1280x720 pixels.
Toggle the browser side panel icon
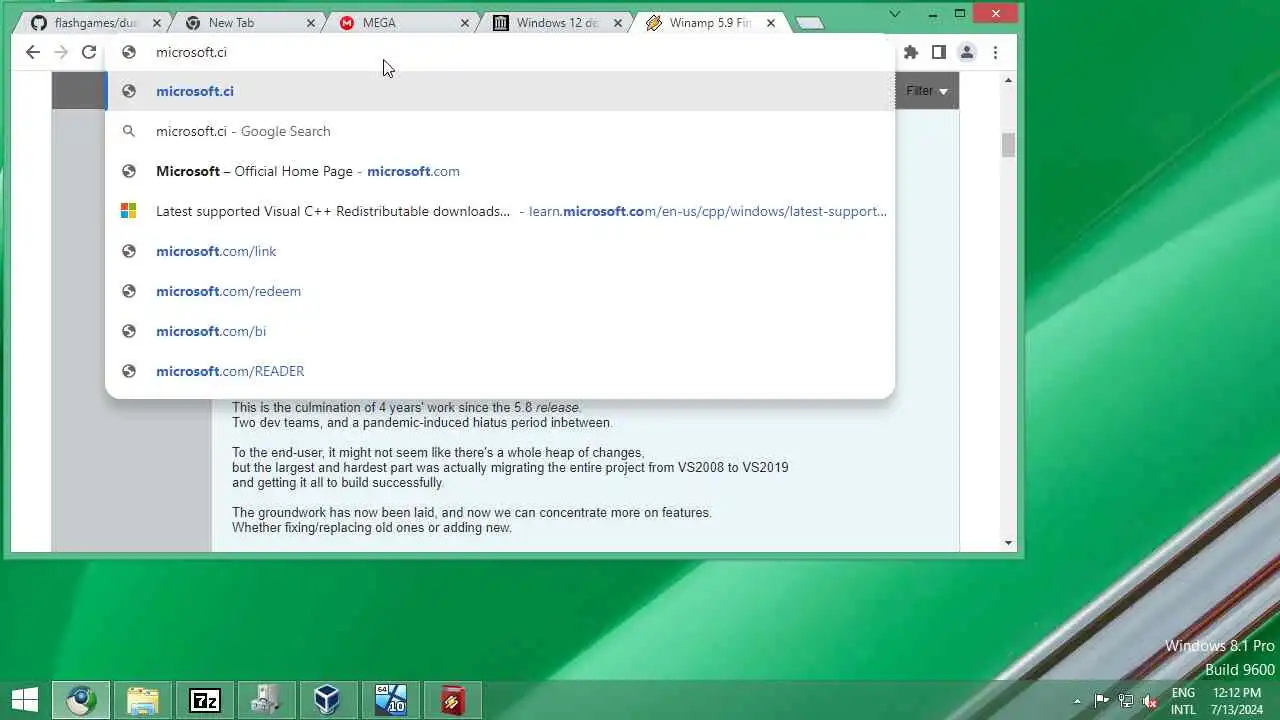939,52
